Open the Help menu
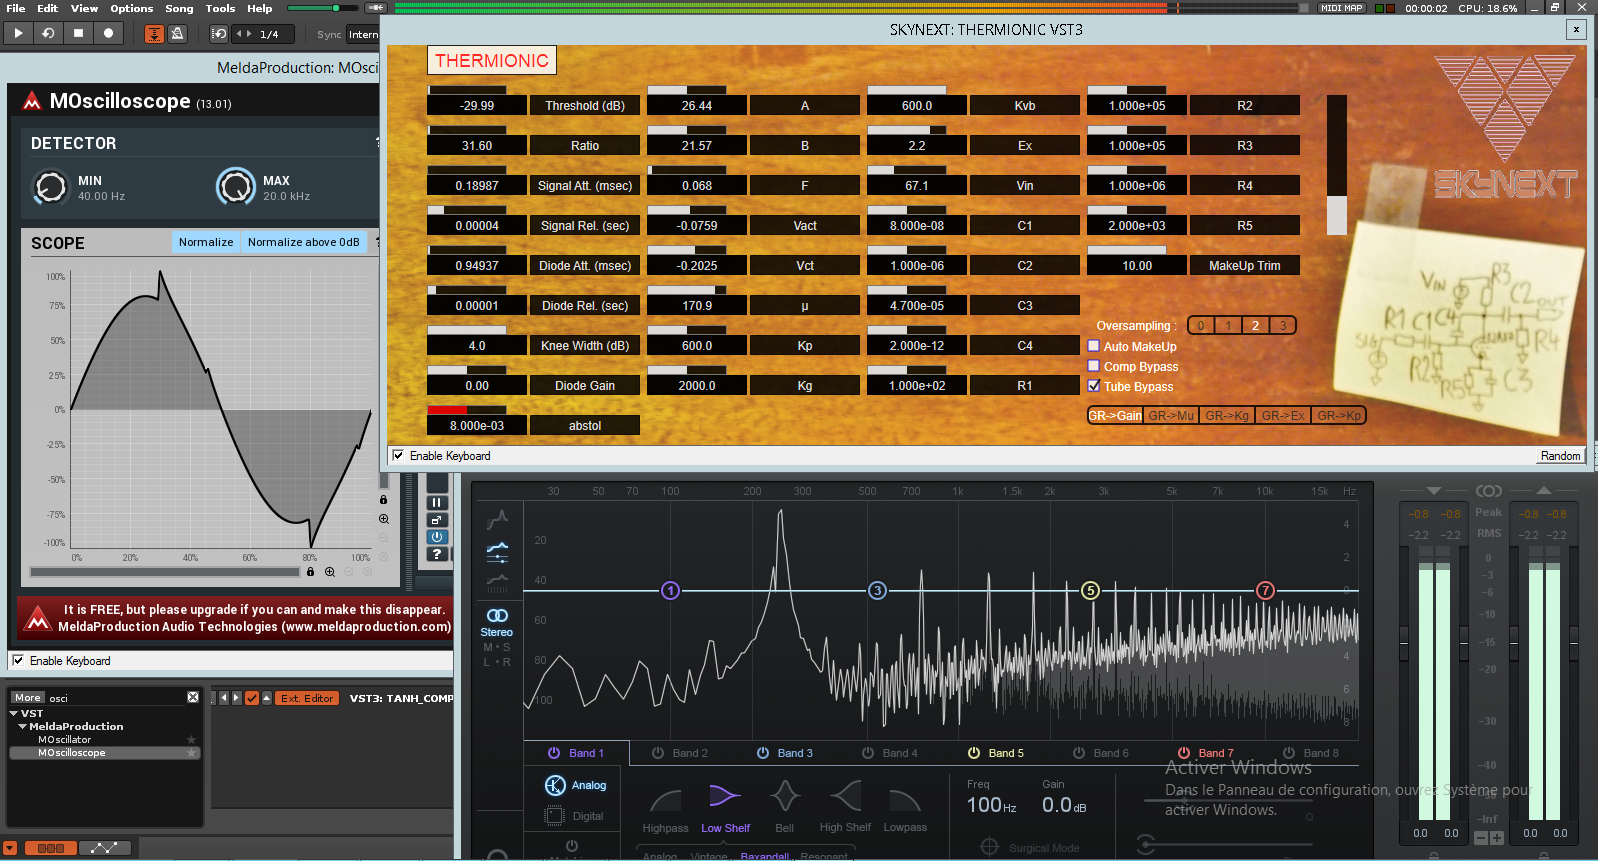This screenshot has width=1598, height=861. pos(260,8)
